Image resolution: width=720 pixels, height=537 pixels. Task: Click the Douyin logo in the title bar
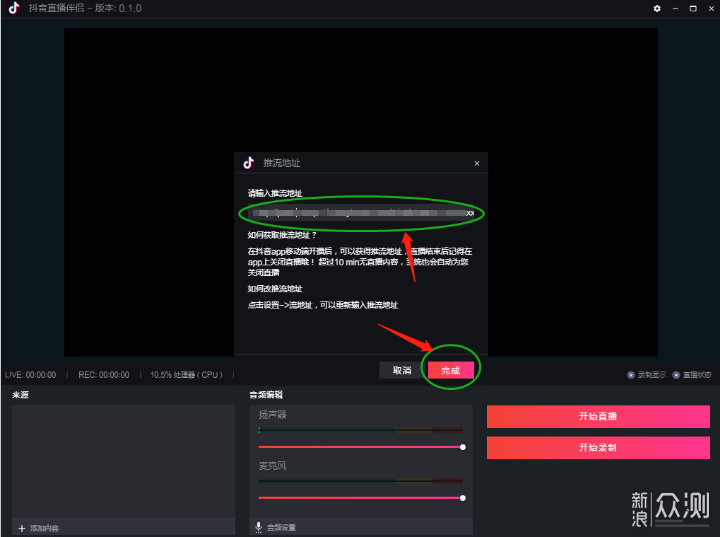14,8
